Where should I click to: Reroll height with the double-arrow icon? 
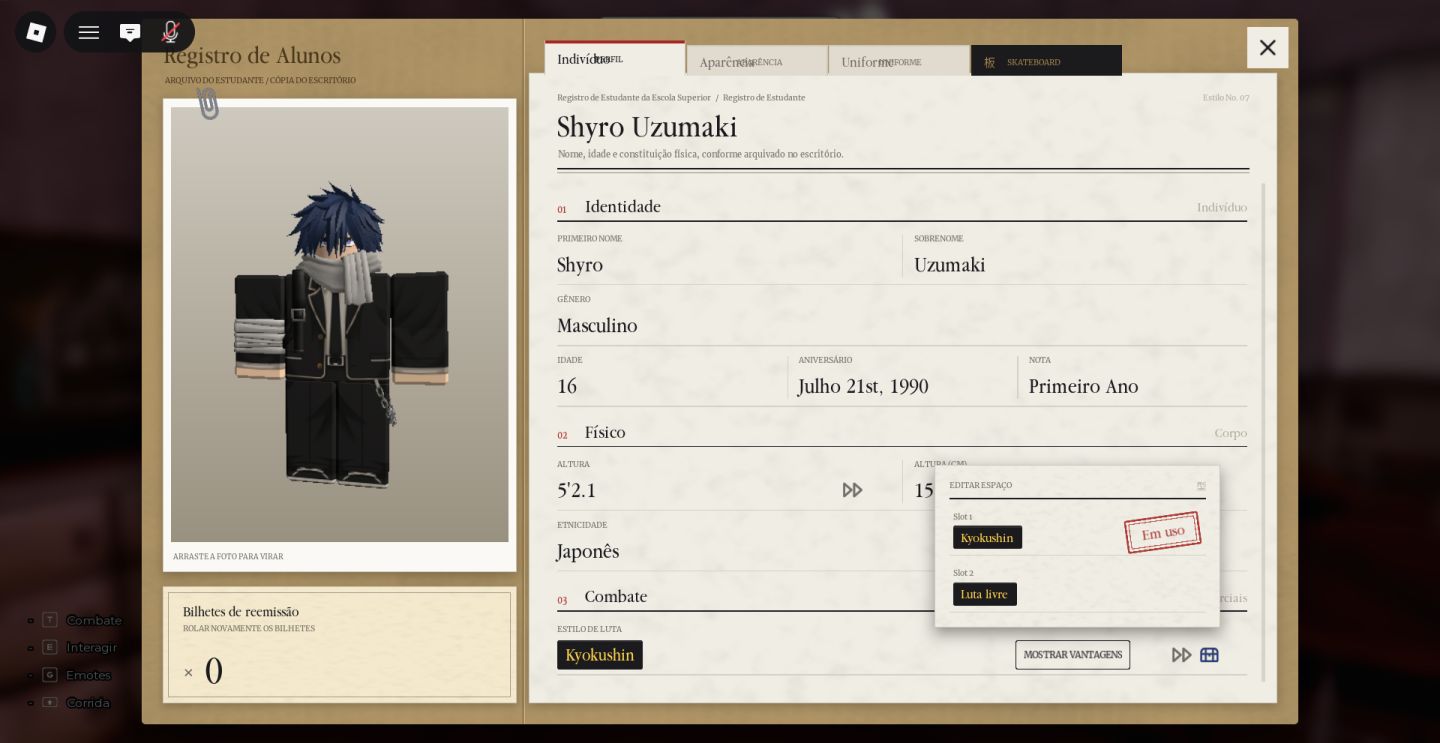point(852,490)
